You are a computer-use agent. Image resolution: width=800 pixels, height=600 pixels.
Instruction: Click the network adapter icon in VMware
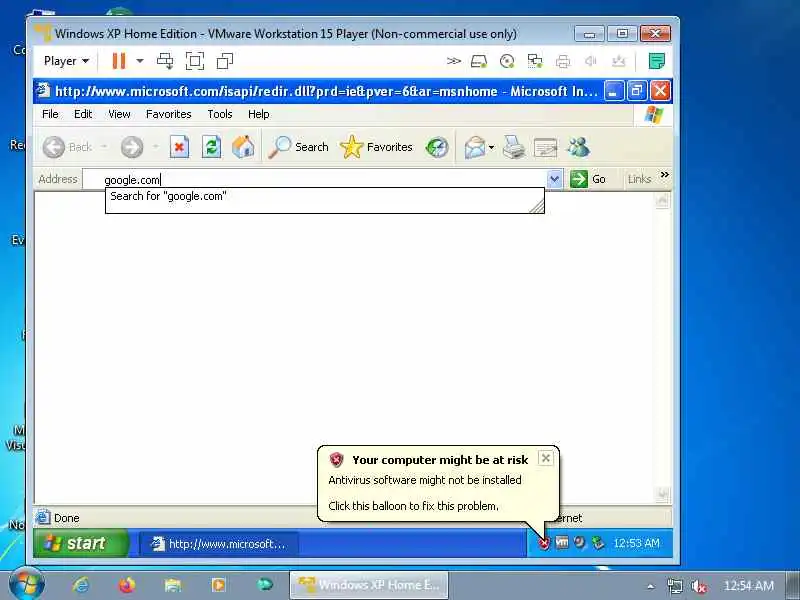535,62
